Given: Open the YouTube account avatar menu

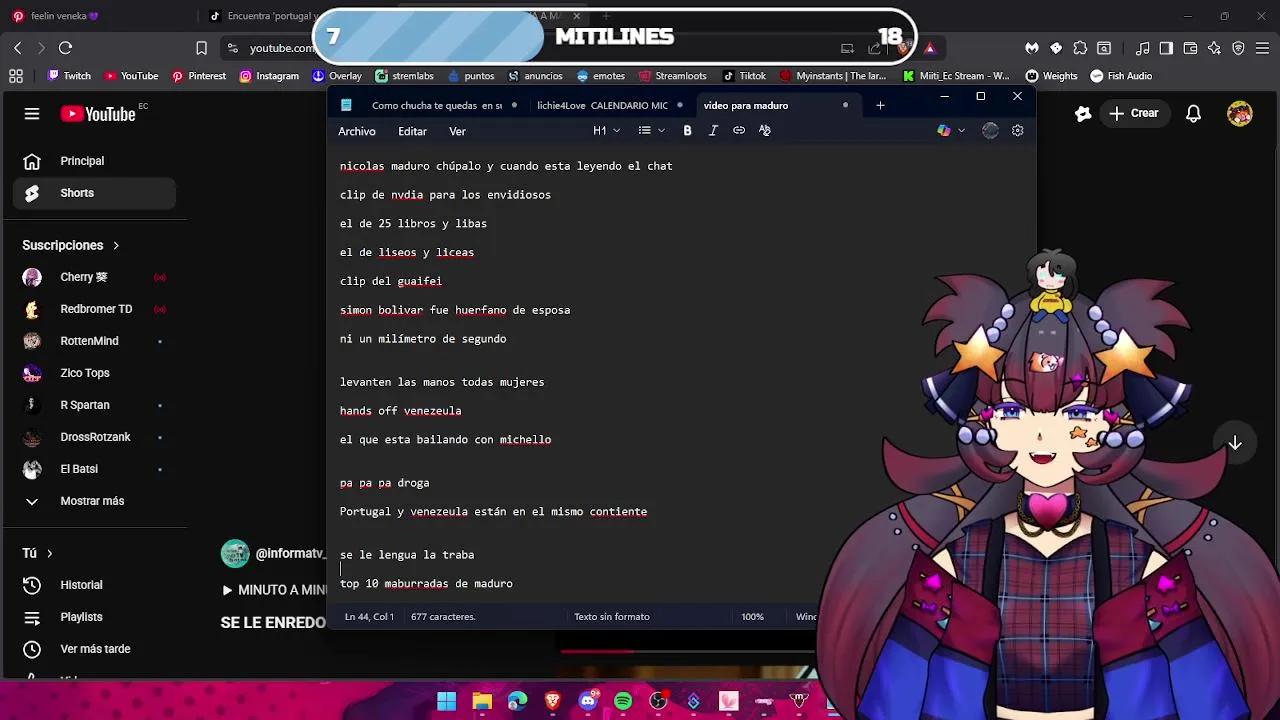Looking at the screenshot, I should [1240, 114].
